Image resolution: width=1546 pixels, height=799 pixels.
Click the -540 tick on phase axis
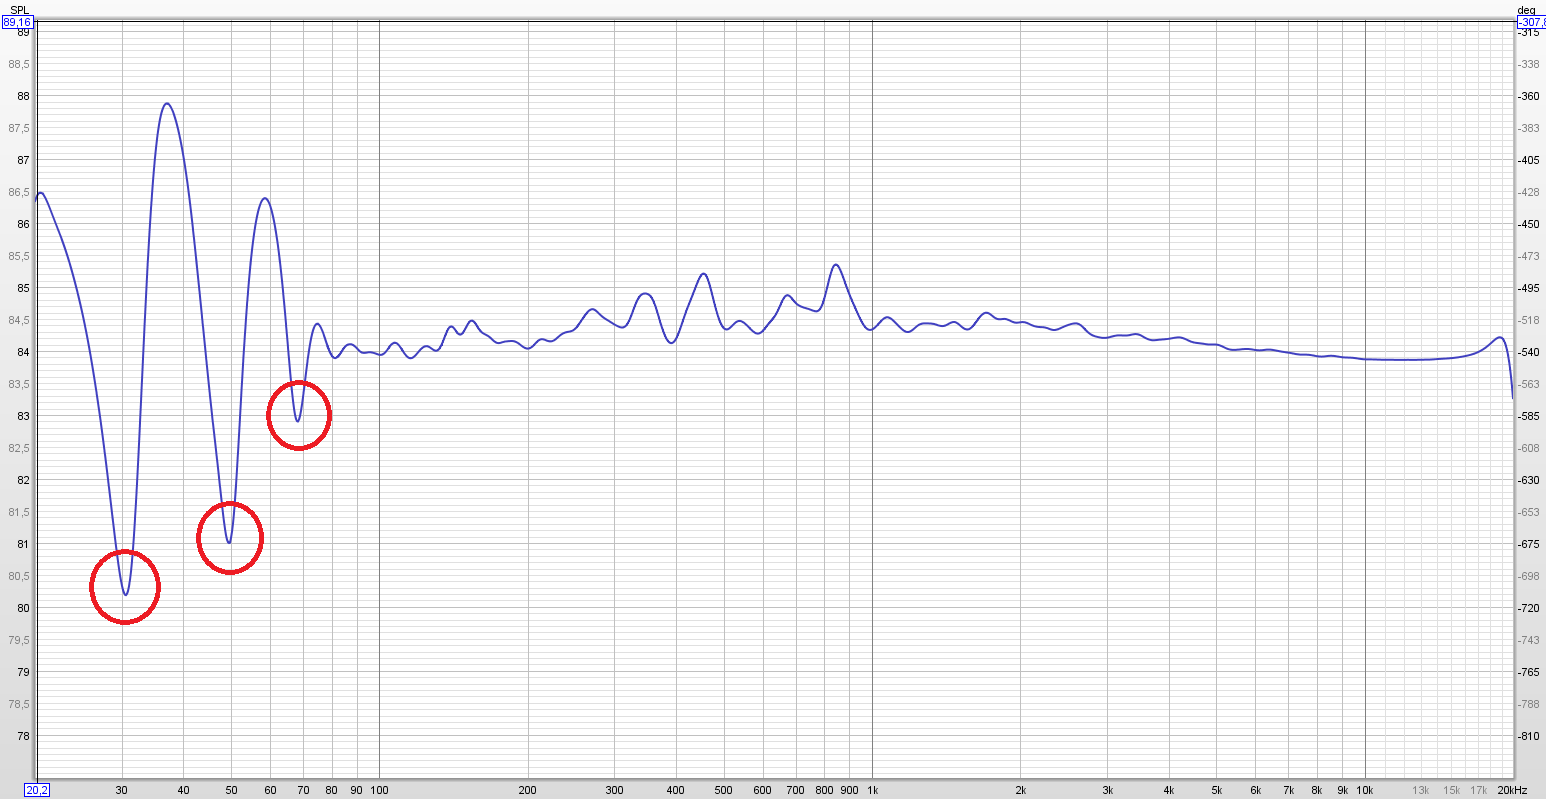click(x=1529, y=352)
